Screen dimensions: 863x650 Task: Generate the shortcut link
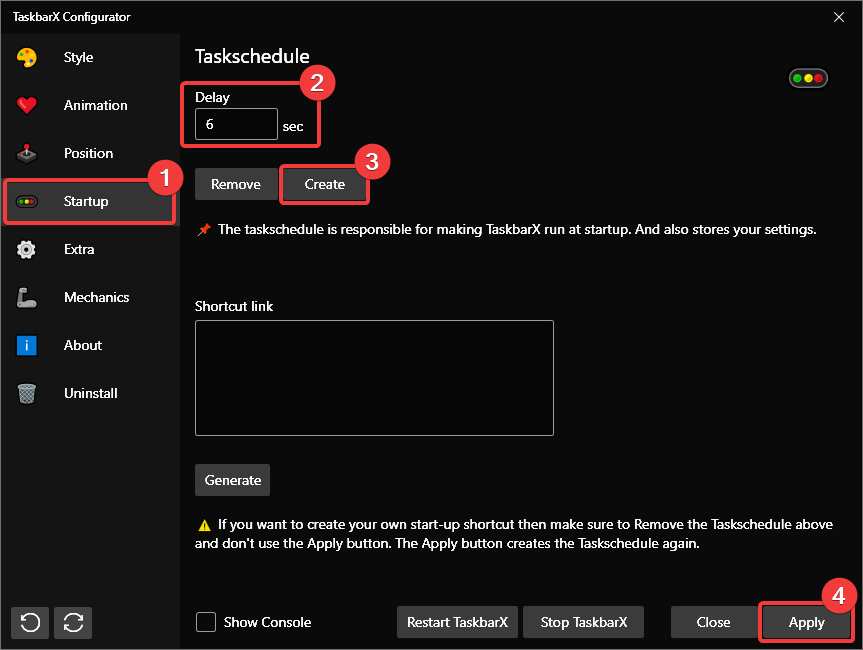coord(233,480)
